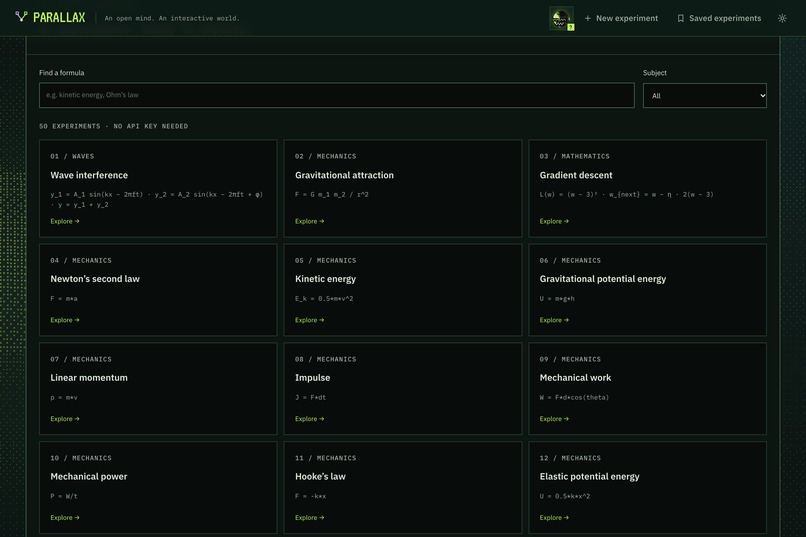Click the 03 / MATHEMATICS category label
The height and width of the screenshot is (537, 806).
575,156
